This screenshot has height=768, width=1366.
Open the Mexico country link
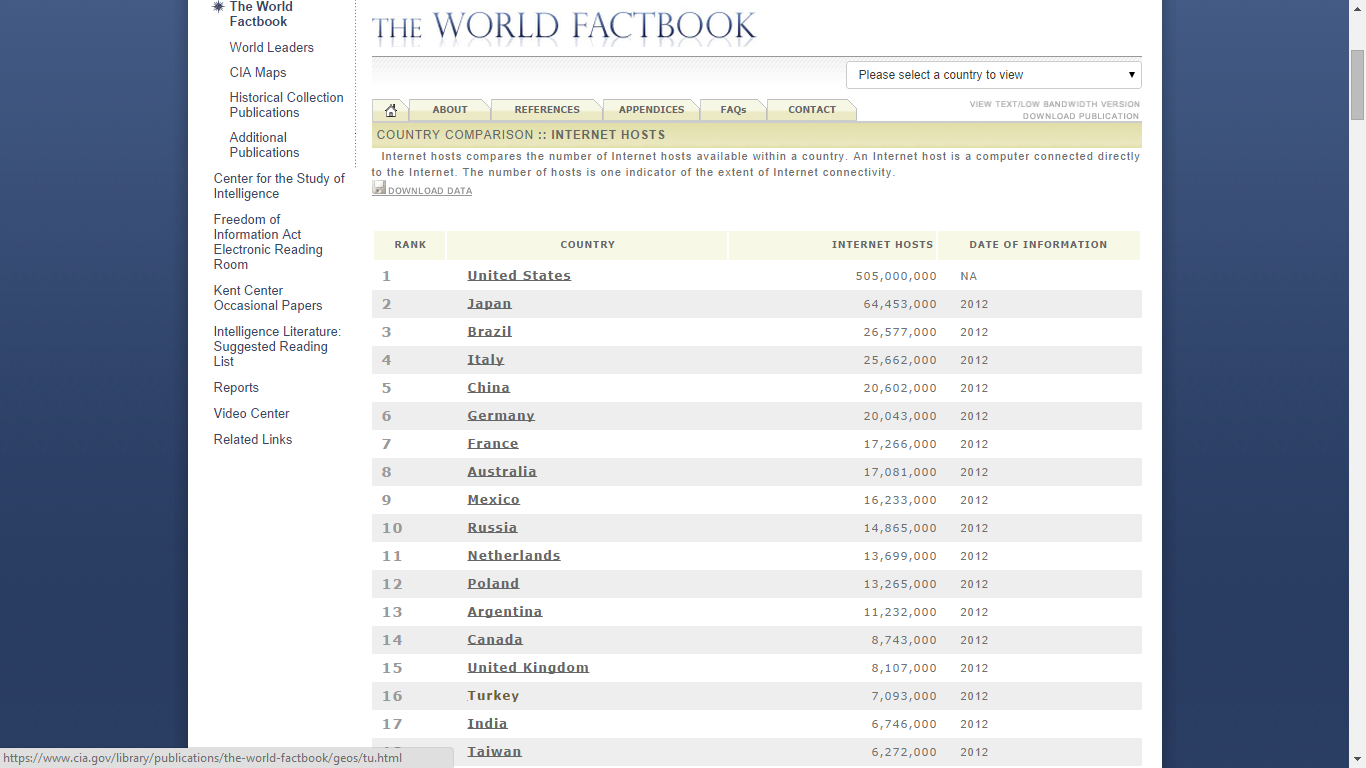pos(493,500)
